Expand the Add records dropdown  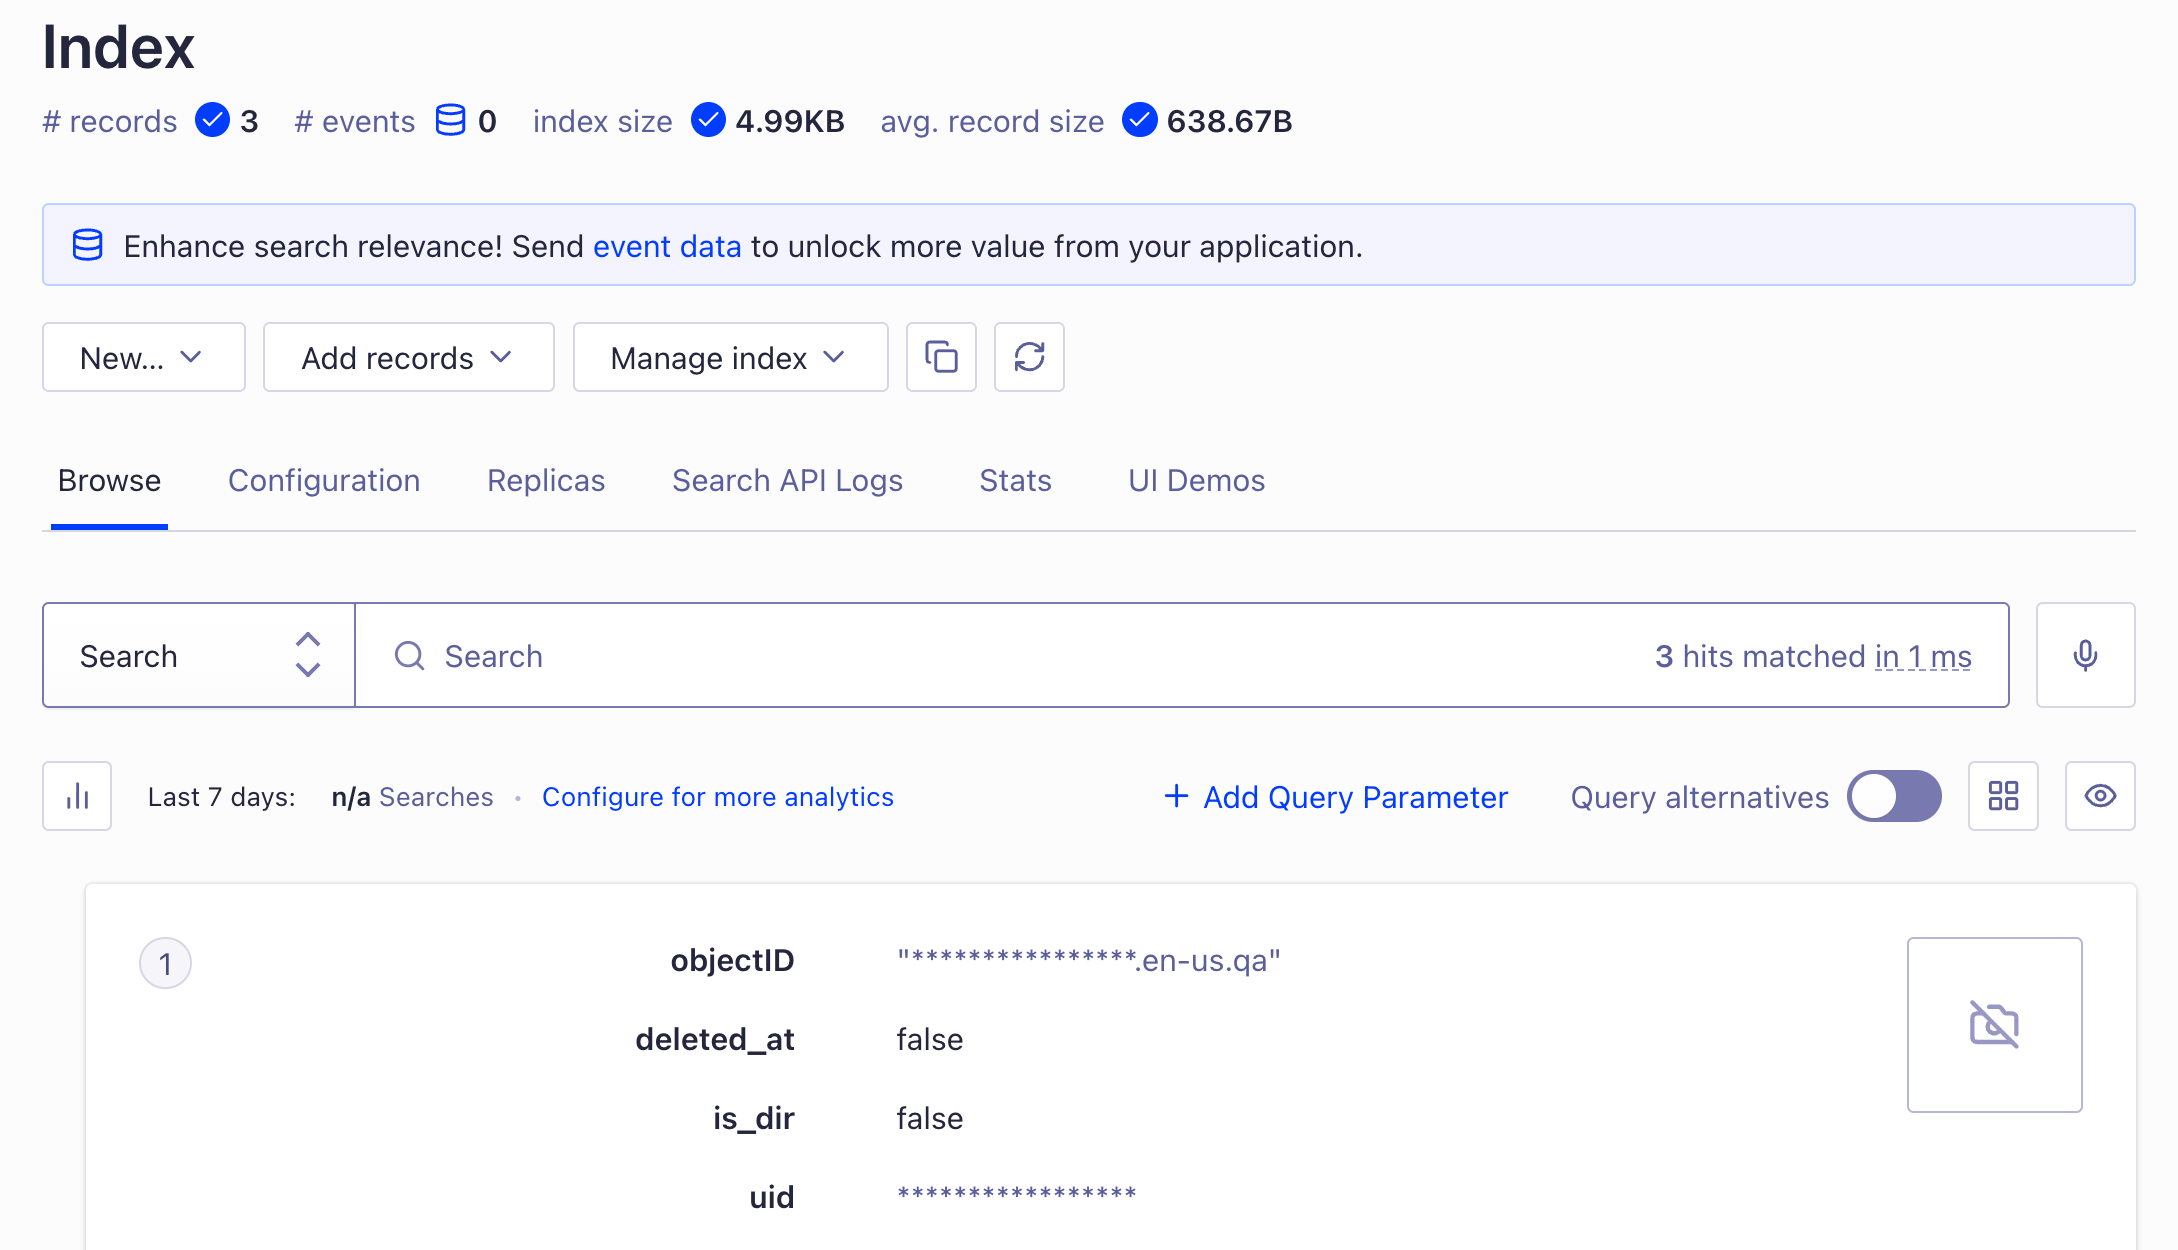(x=408, y=357)
